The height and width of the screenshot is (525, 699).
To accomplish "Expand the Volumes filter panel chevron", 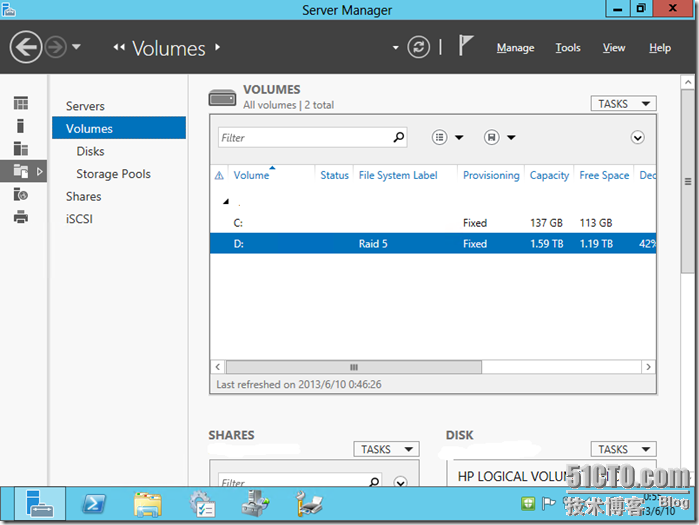I will [637, 137].
